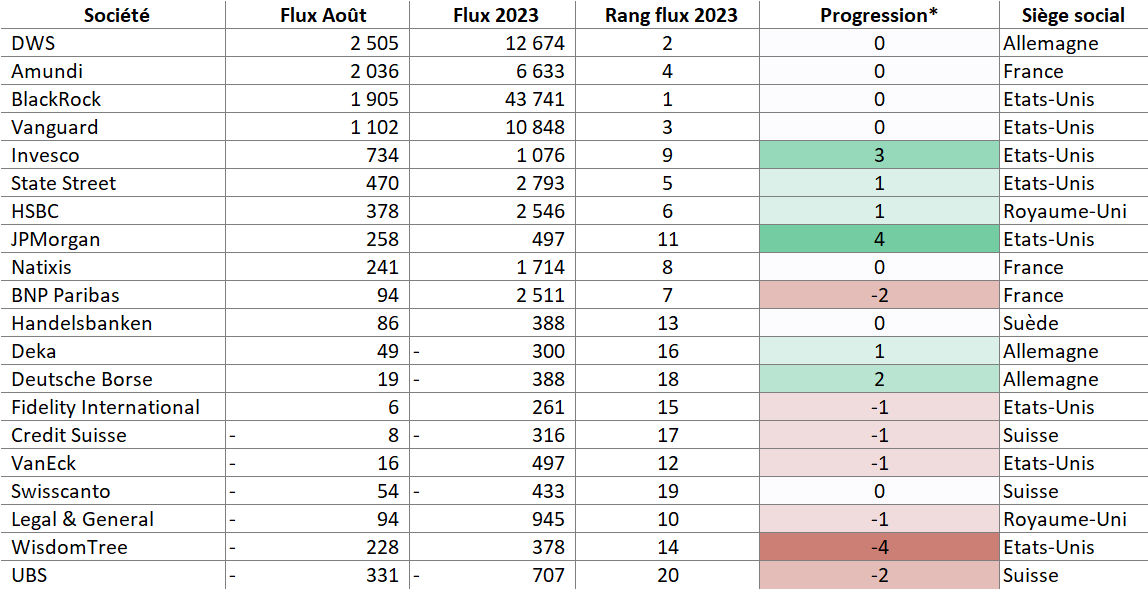The width and height of the screenshot is (1148, 589).
Task: Select the WisdomTree company cell
Action: pos(113,547)
